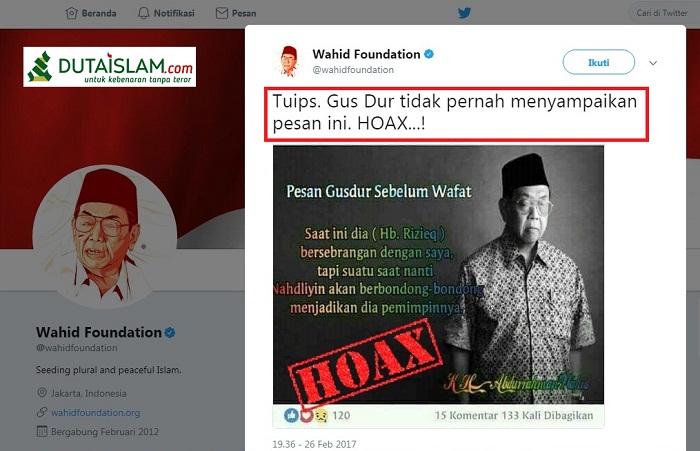
Task: Click the tweet timestamp 19.36 - 26 Feb 2017
Action: 314,444
